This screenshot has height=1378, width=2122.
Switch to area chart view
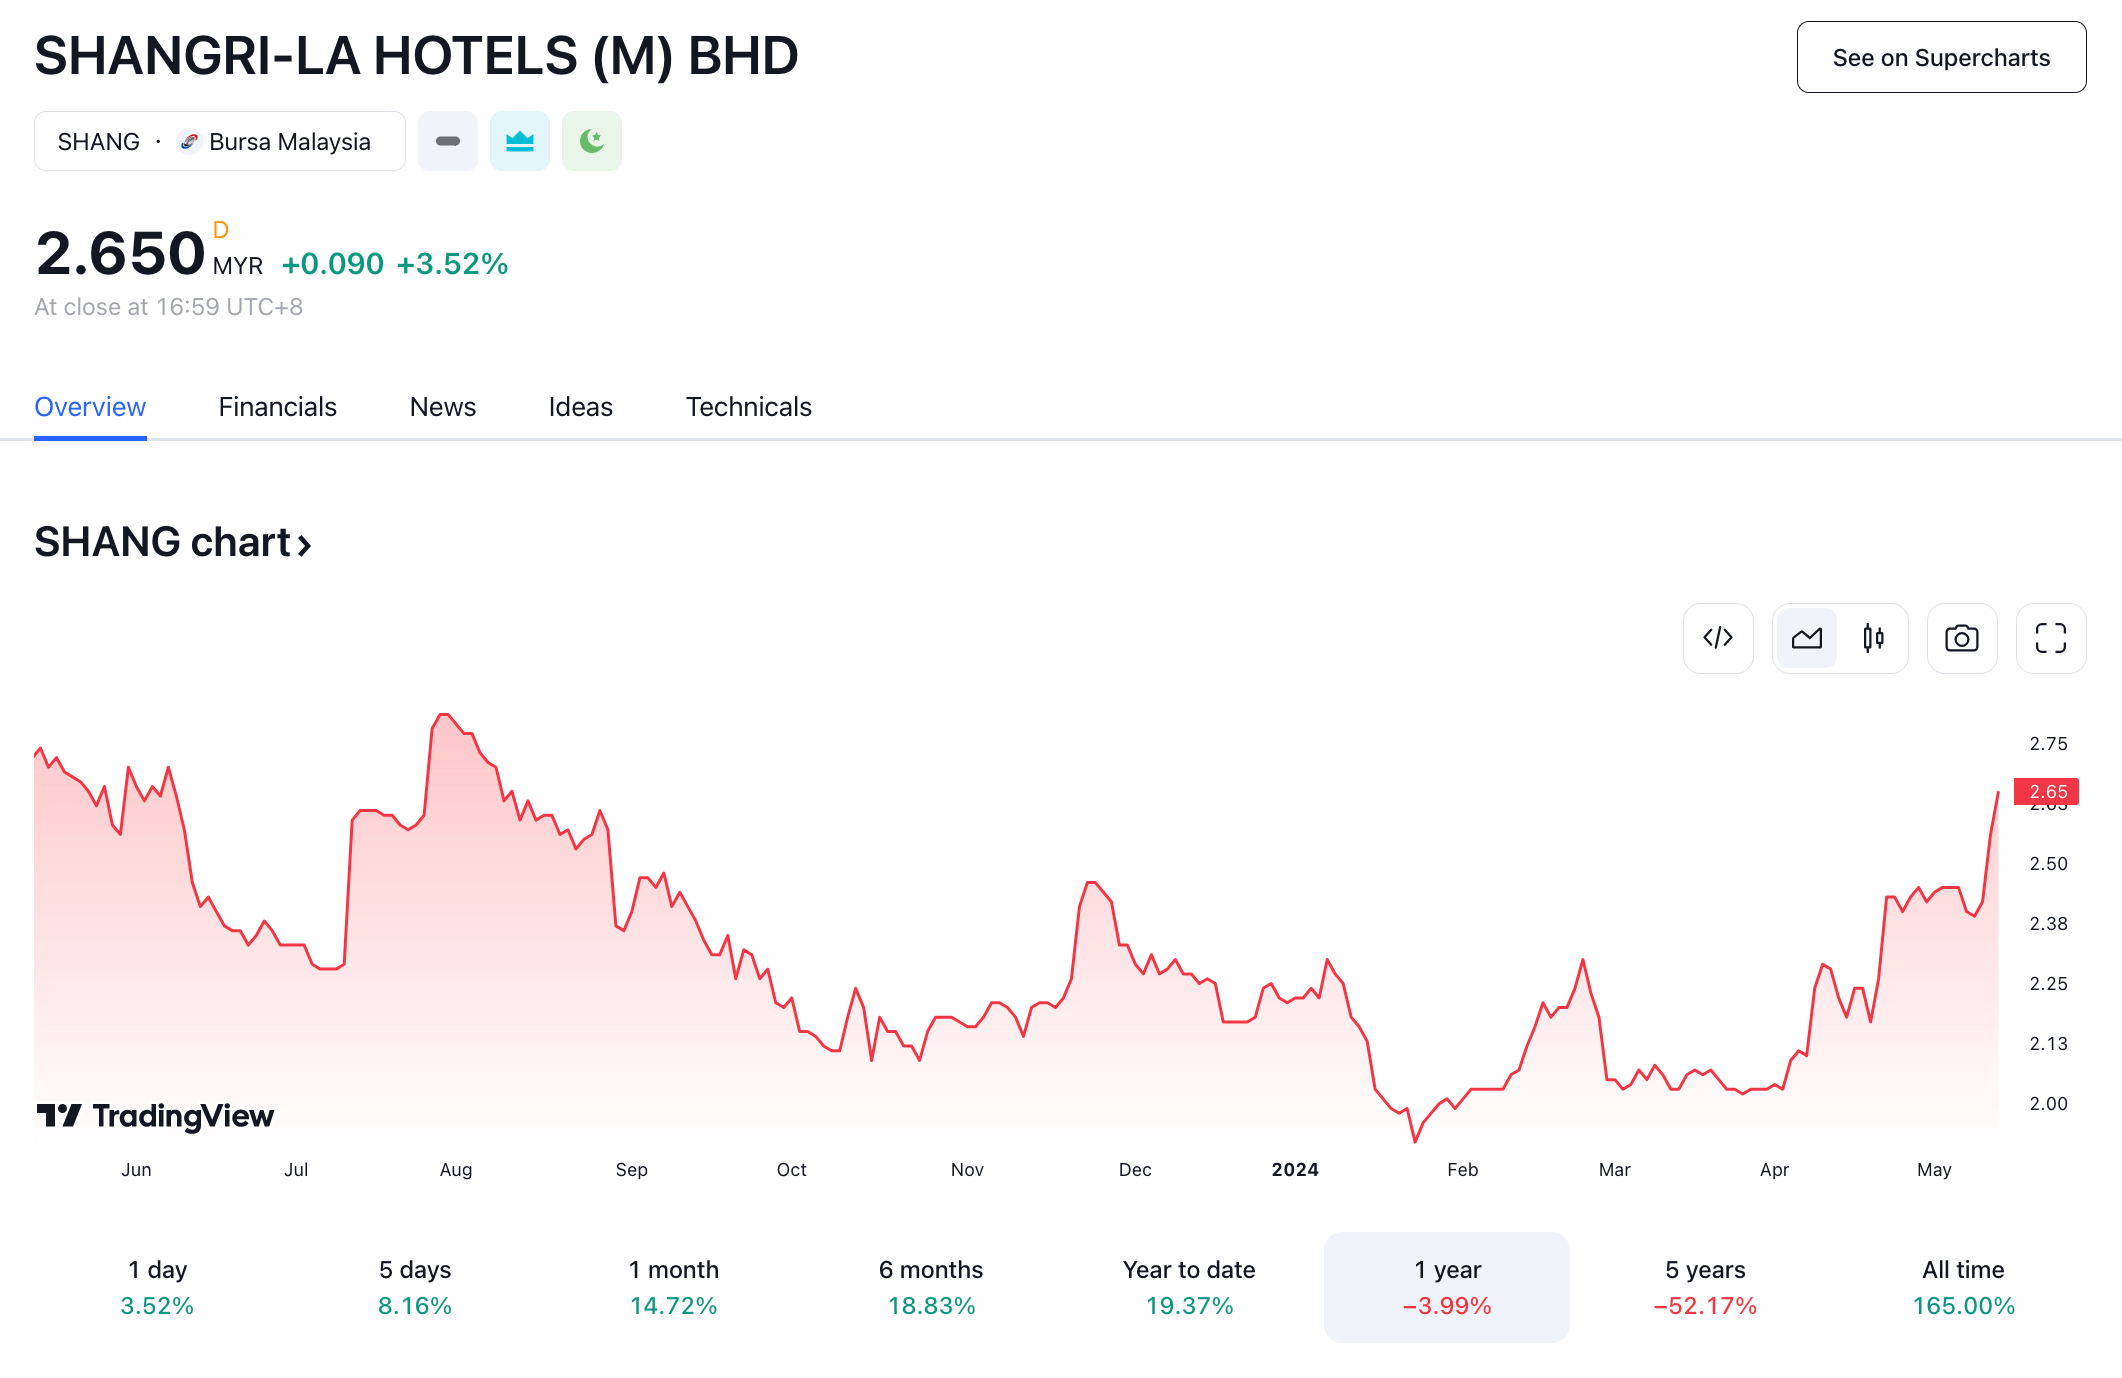tap(1806, 638)
